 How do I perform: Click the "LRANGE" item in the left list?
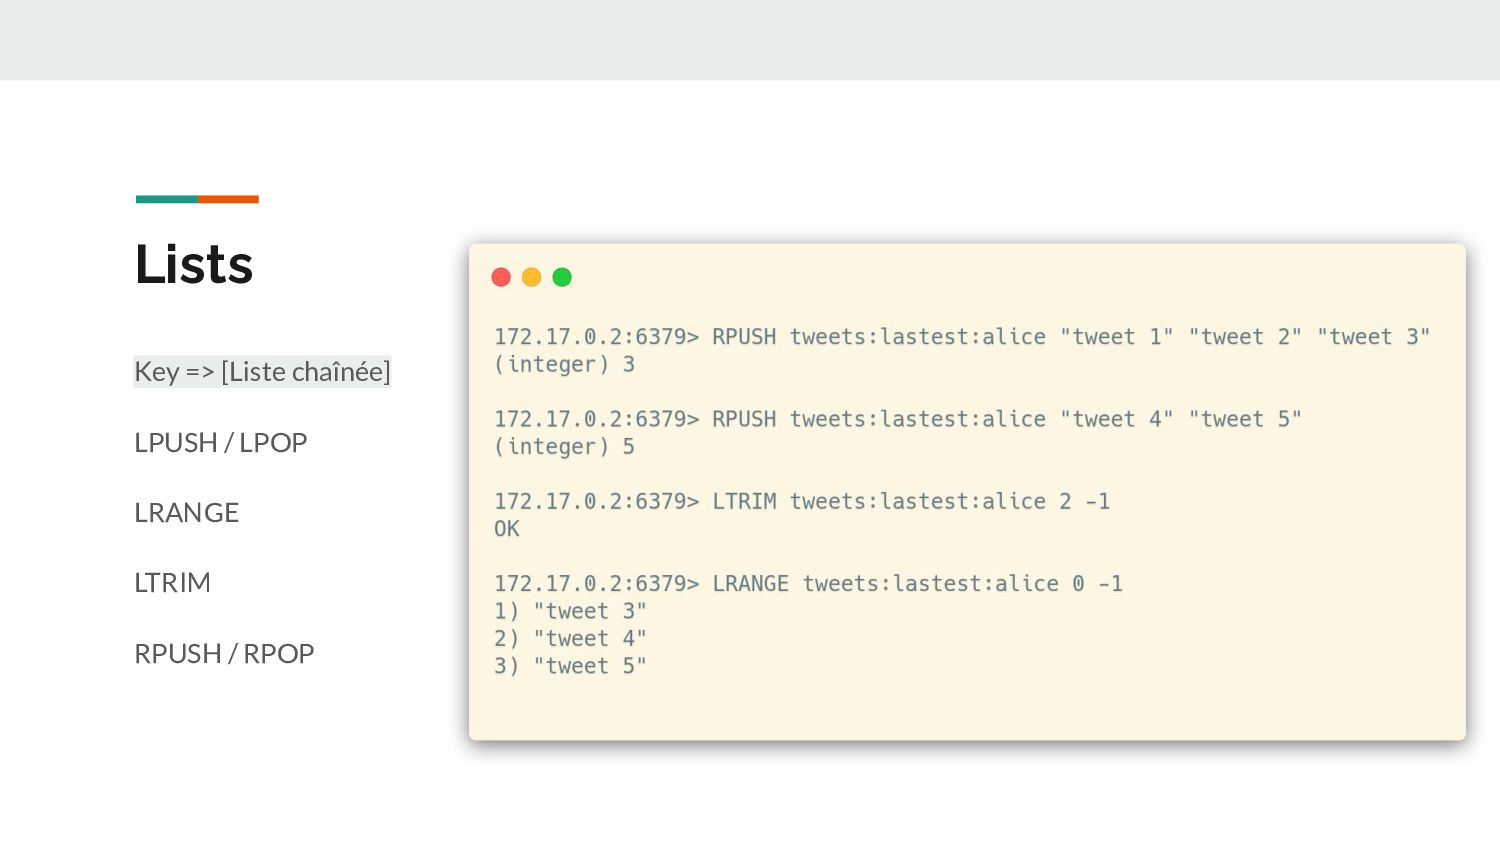tap(187, 513)
